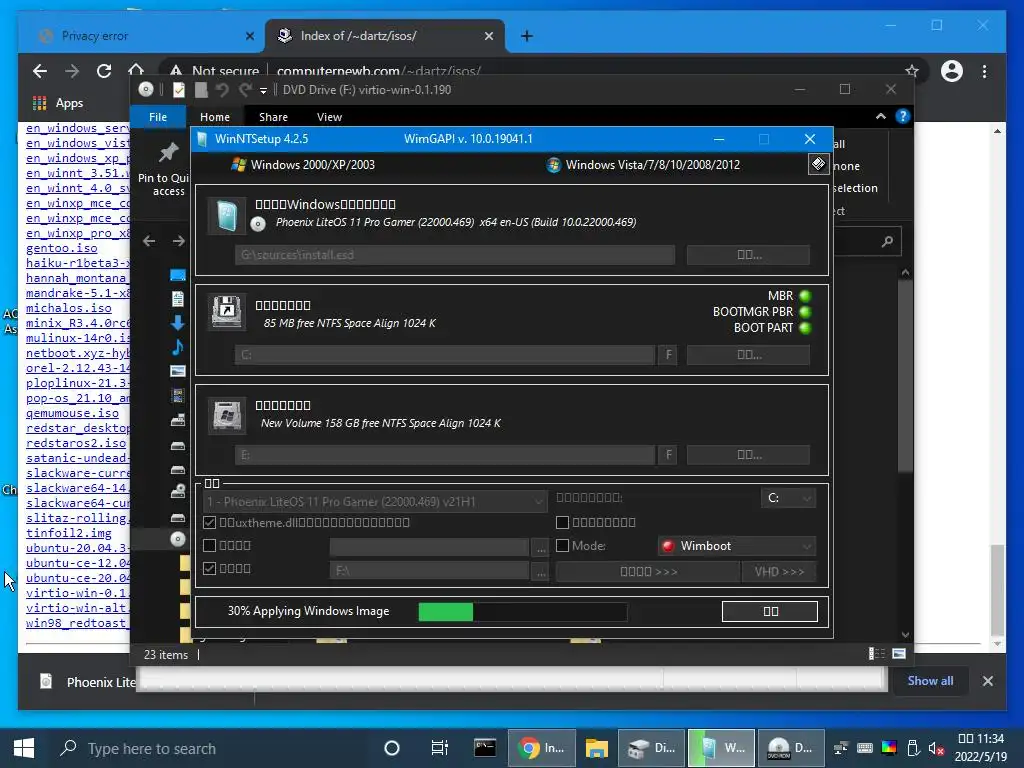Click the muted volume tray icon
Screen dimensions: 1024x768
pyautogui.click(x=936, y=748)
